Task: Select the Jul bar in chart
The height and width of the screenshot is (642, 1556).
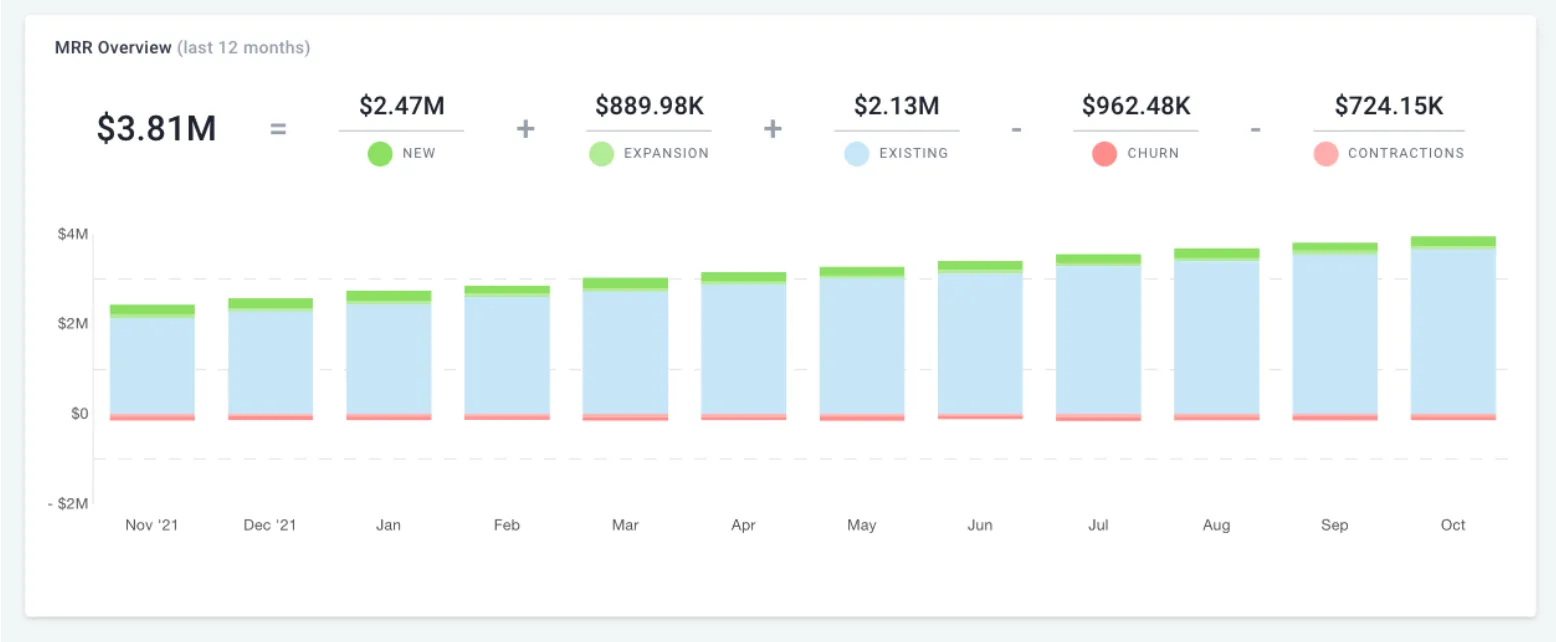Action: tap(1098, 338)
